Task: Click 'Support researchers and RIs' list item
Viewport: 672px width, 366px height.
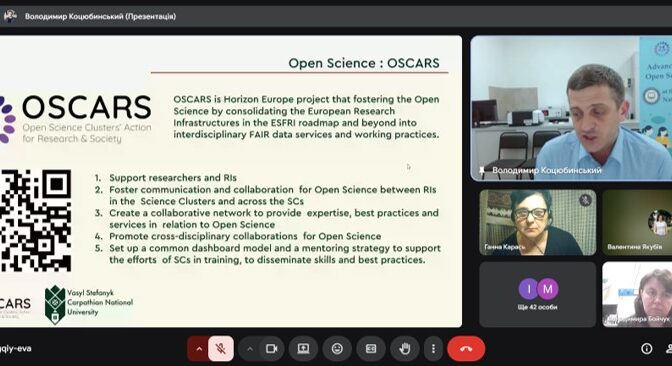Action: click(173, 177)
